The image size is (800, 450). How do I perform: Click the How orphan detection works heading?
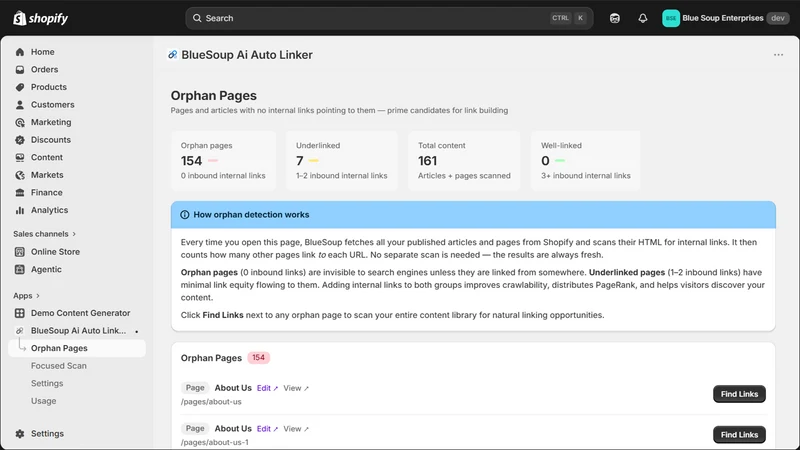click(x=251, y=215)
